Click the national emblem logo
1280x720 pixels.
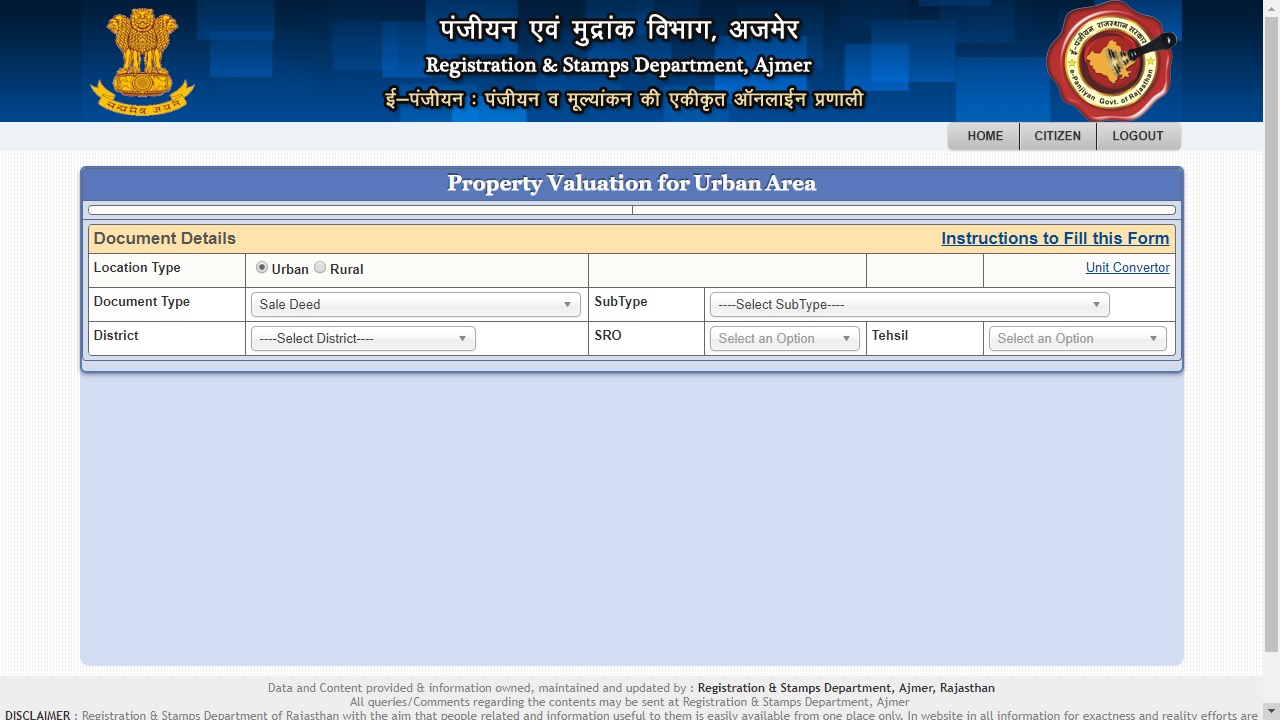pyautogui.click(x=141, y=57)
